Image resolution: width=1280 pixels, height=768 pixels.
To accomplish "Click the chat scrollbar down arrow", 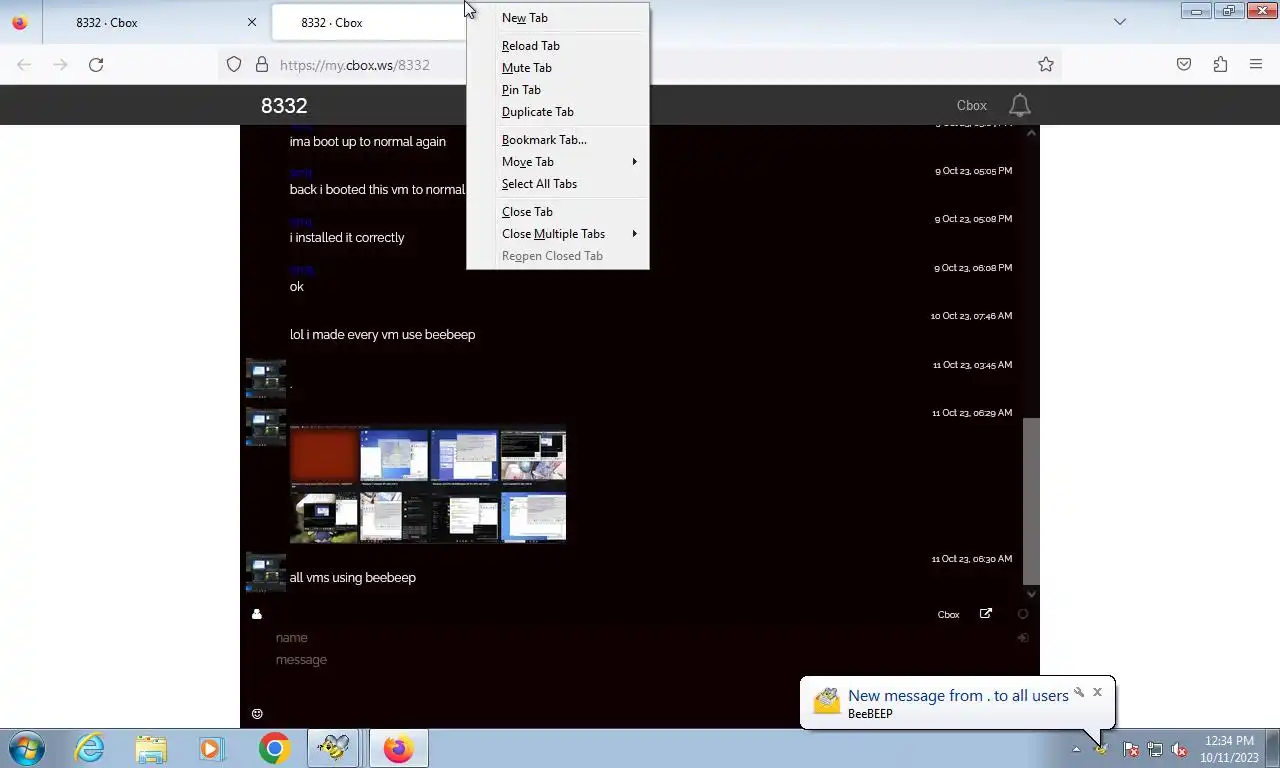I will coord(1032,594).
